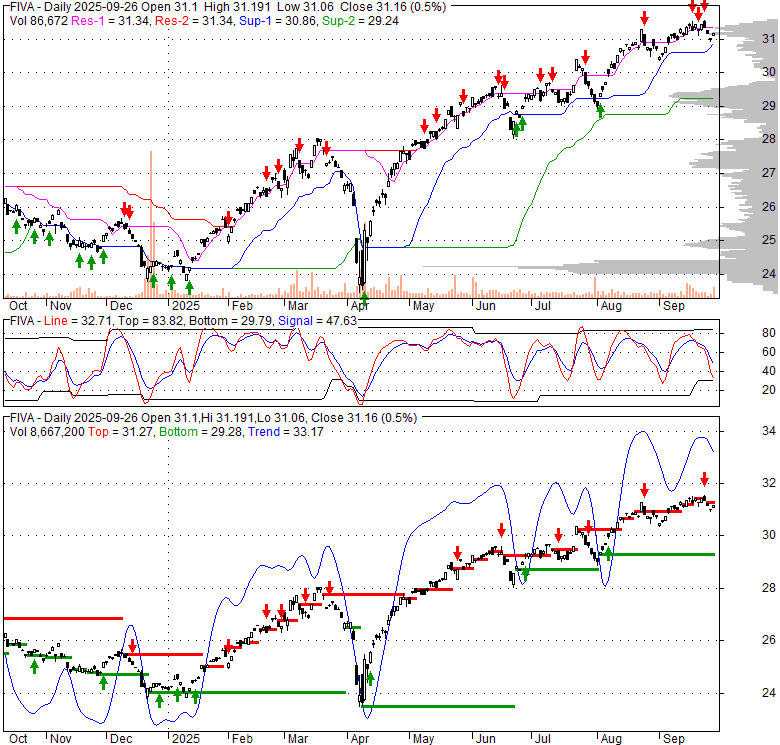
Task: Select the 'Bottom = 29.79' oscillator label
Action: click(231, 321)
